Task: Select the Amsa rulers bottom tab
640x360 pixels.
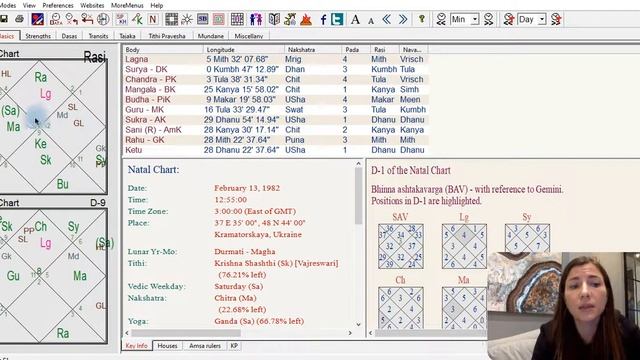Action: click(x=205, y=346)
